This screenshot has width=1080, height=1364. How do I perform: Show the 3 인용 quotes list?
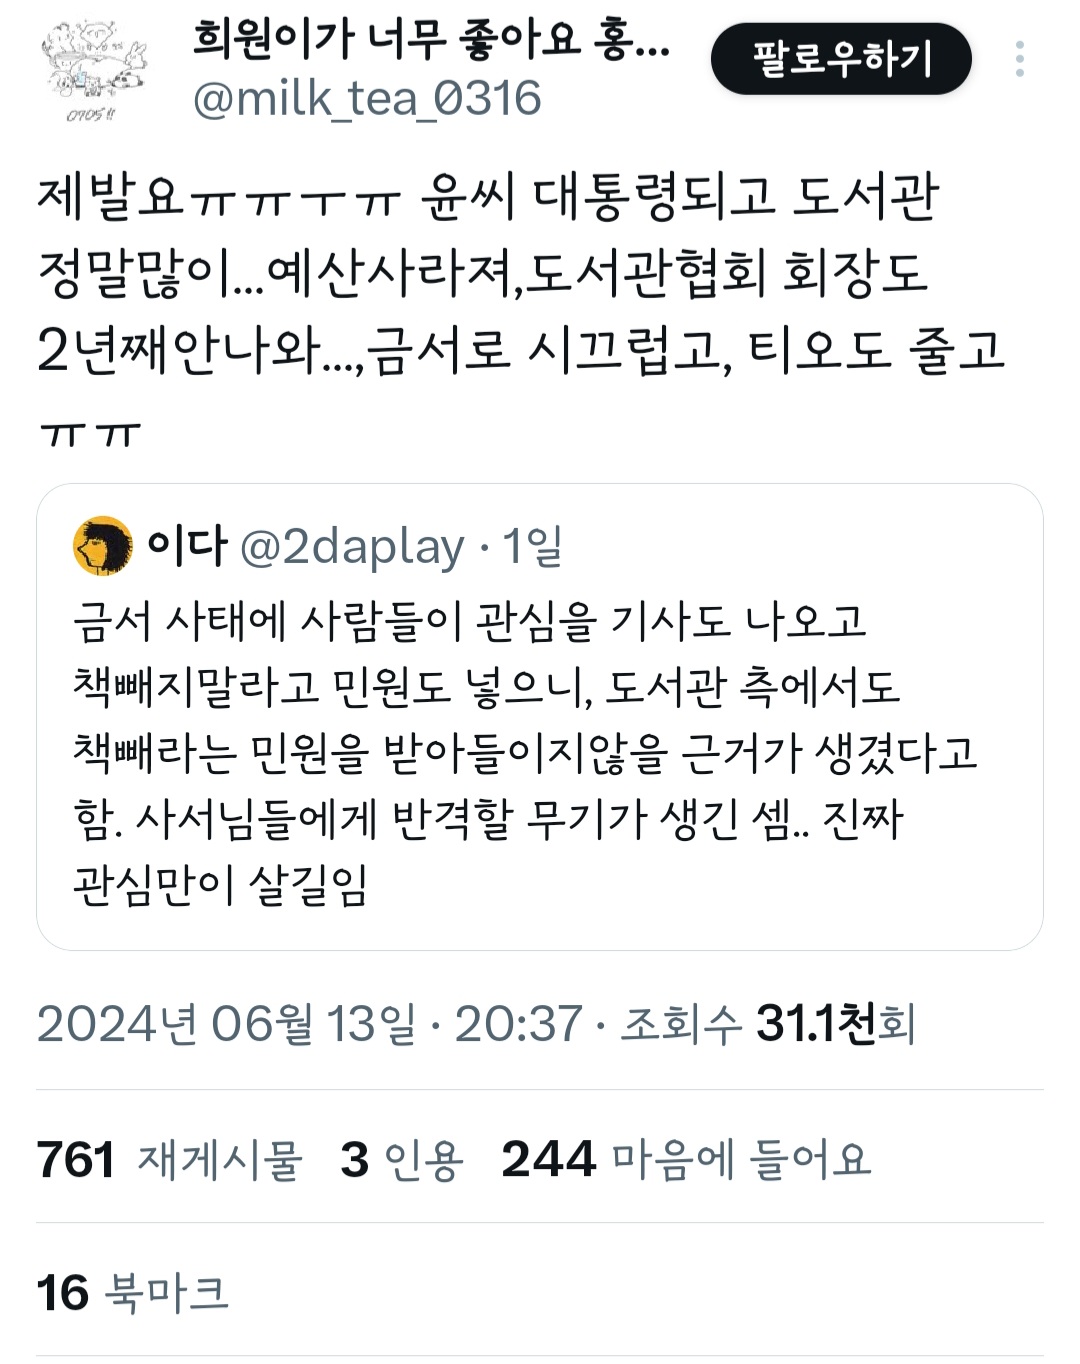[x=402, y=1160]
